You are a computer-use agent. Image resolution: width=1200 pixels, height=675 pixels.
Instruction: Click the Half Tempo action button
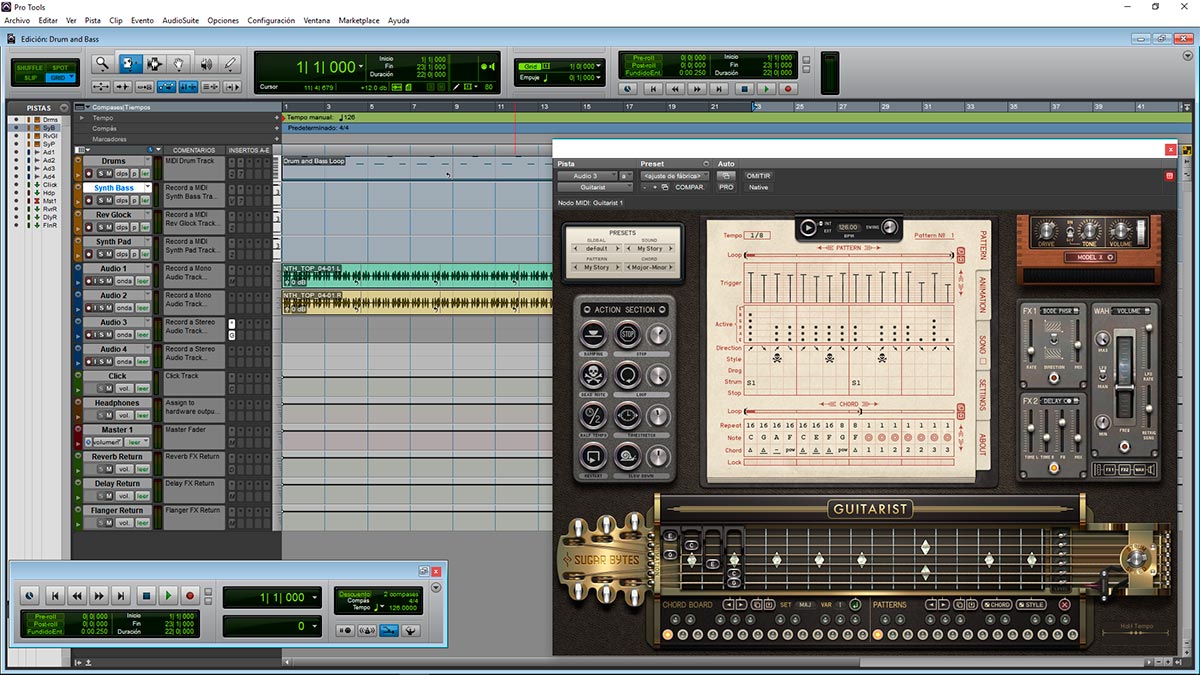pyautogui.click(x=592, y=416)
